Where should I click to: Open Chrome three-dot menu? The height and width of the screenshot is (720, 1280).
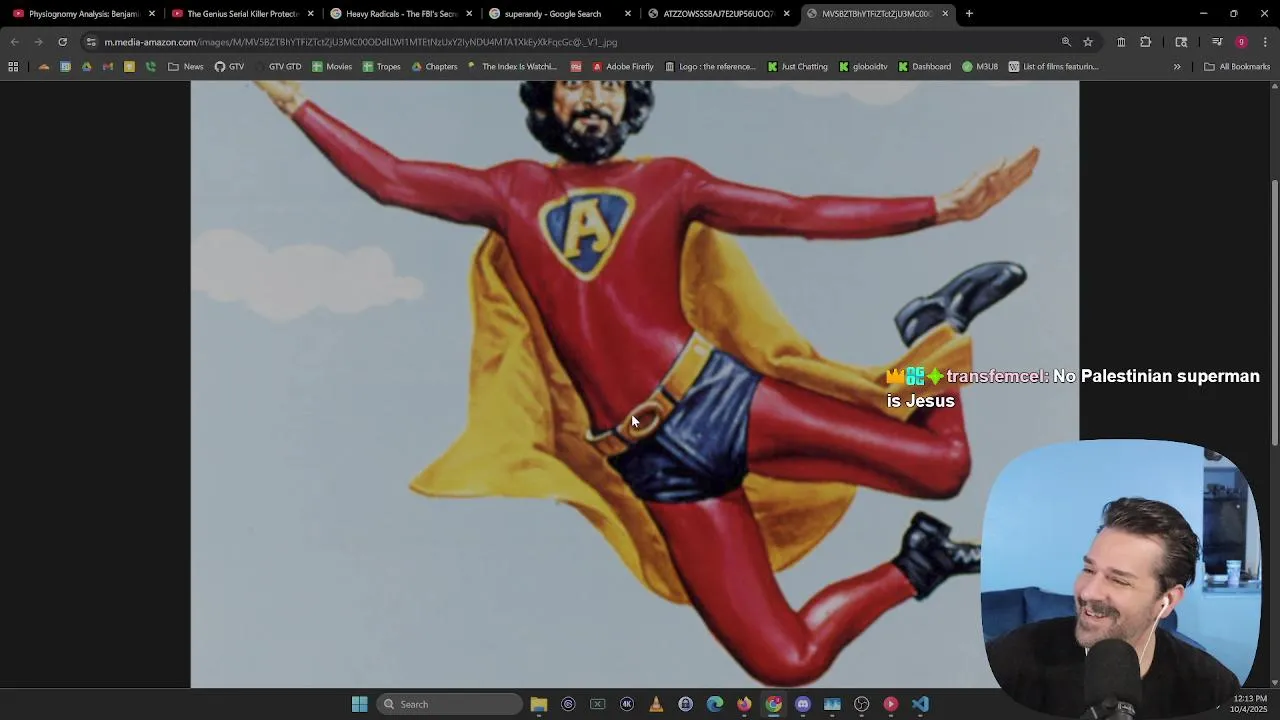coord(1265,42)
